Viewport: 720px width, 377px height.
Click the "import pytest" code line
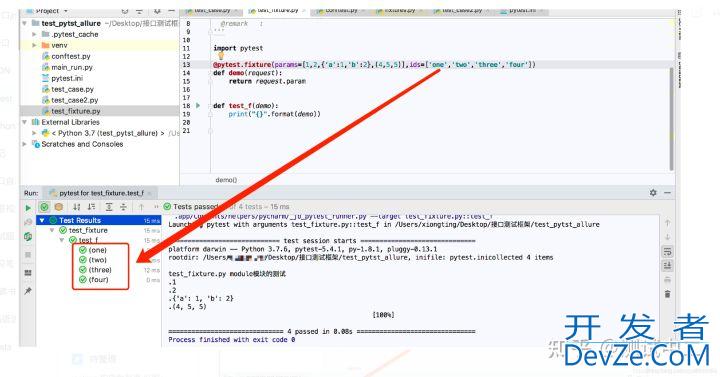238,48
